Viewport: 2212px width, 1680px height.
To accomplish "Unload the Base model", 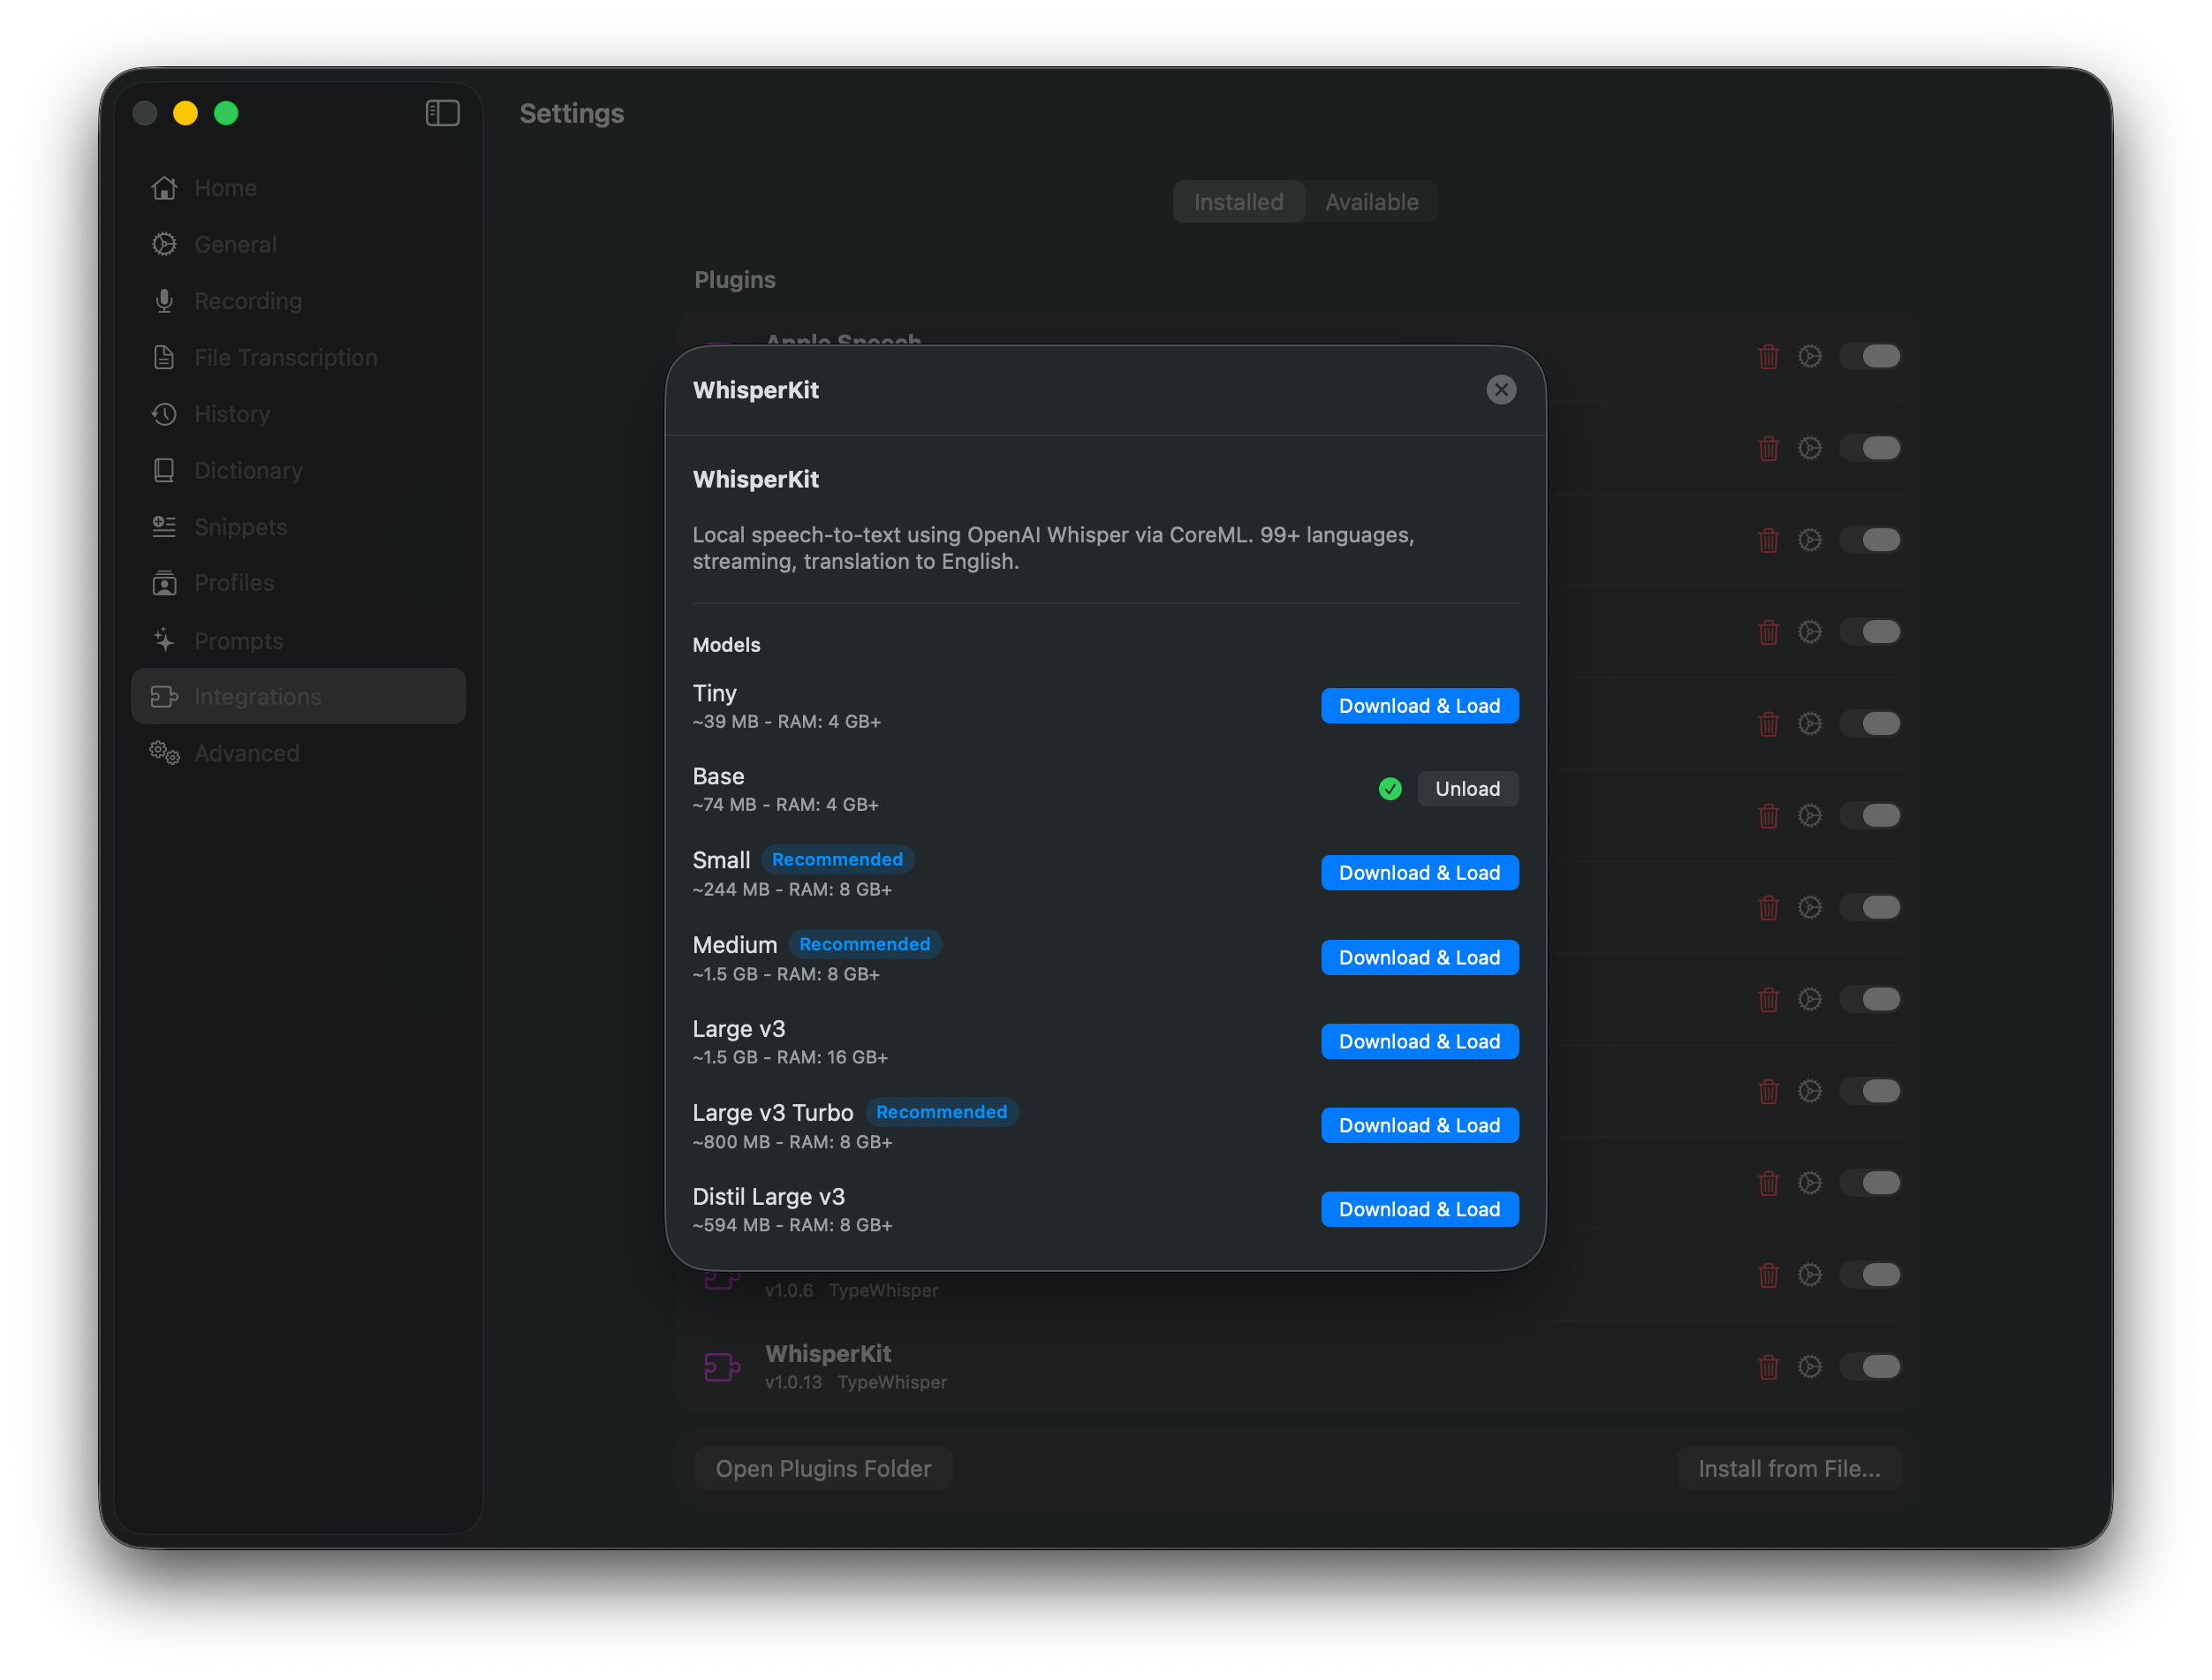I will [x=1467, y=788].
